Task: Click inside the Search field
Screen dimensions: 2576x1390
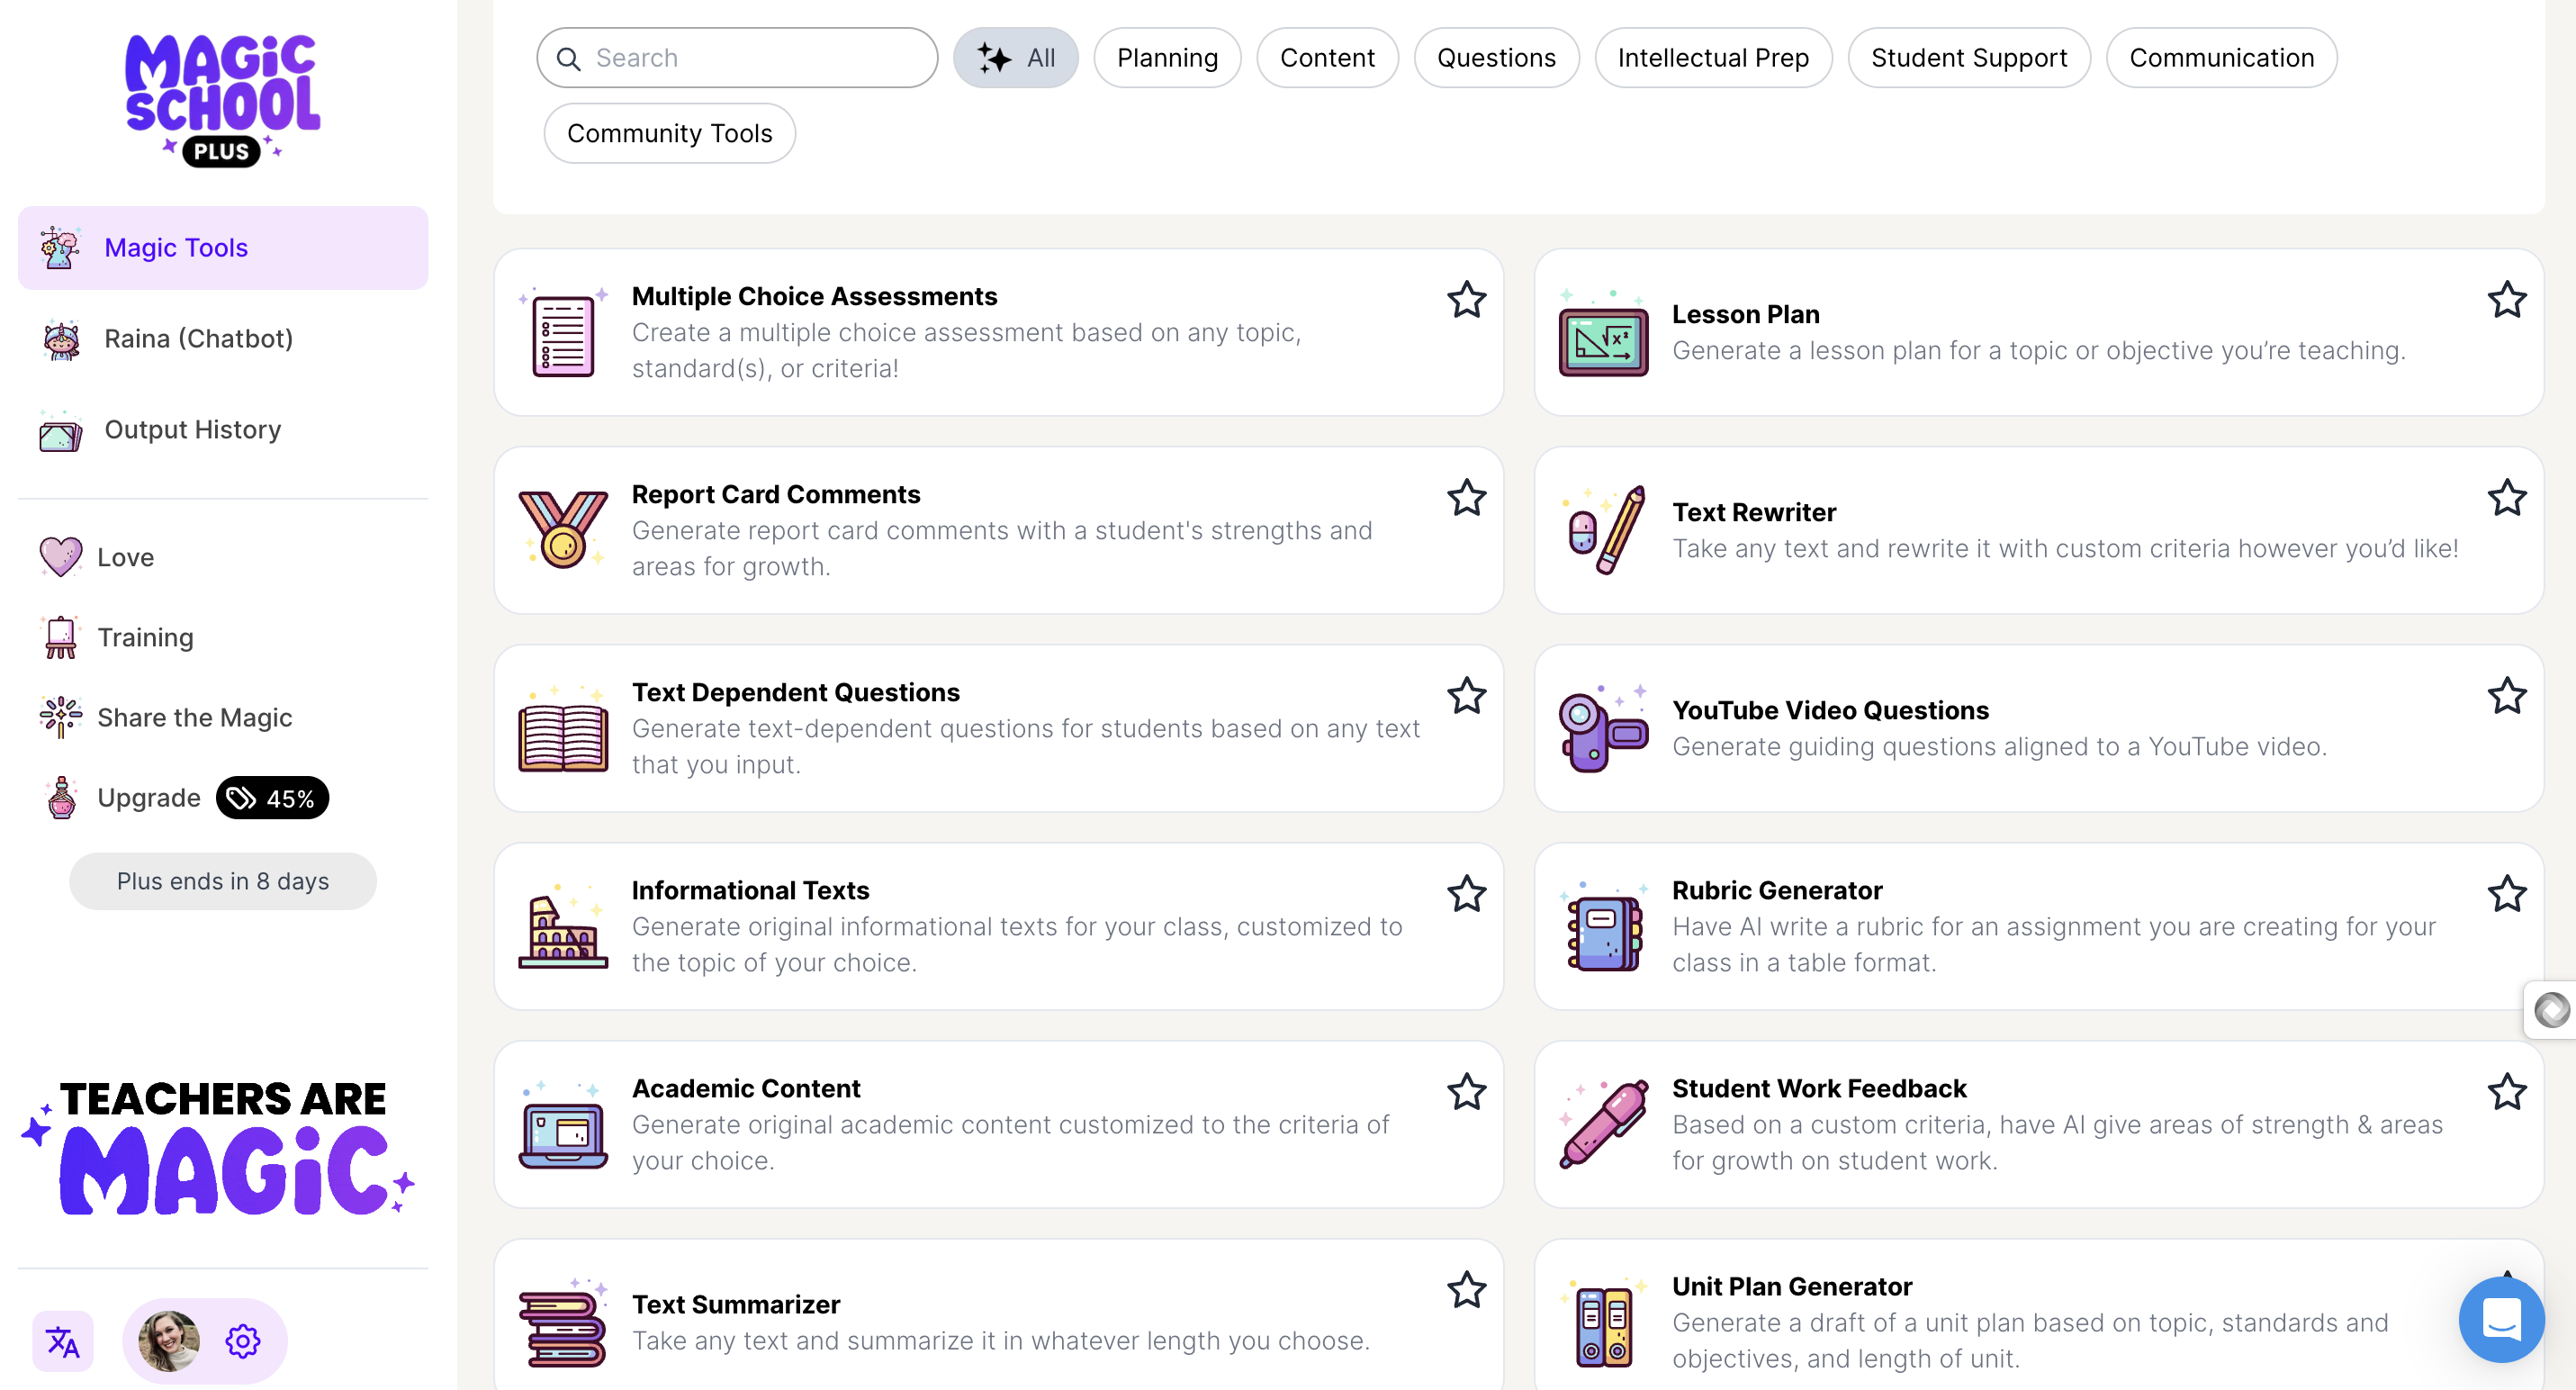Action: pos(736,57)
